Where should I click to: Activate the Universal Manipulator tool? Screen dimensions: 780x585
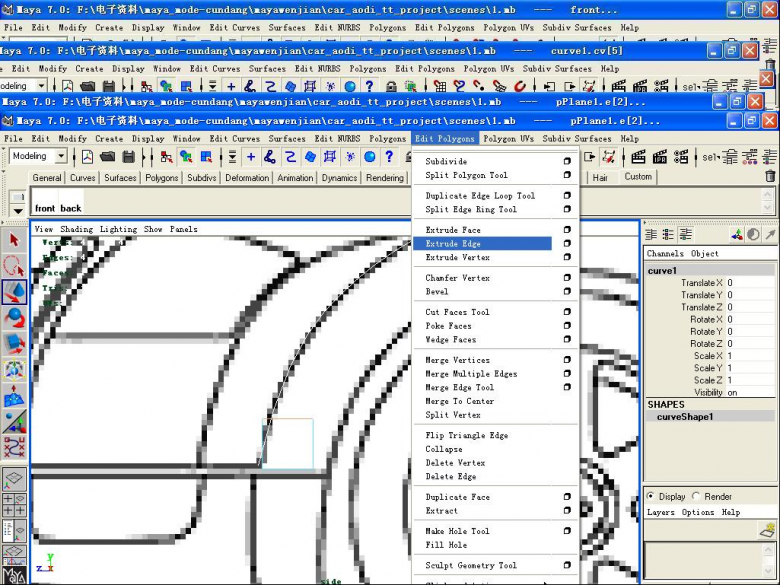(14, 370)
